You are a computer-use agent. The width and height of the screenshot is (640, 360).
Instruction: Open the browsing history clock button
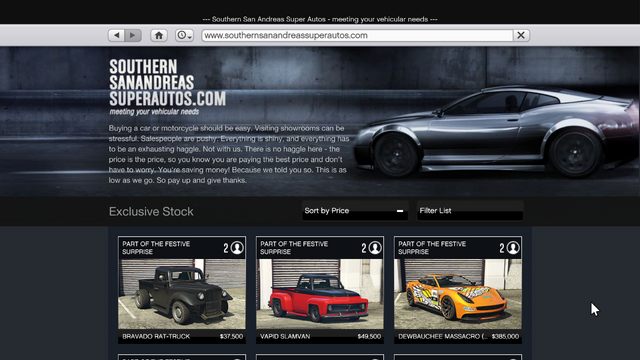[184, 35]
